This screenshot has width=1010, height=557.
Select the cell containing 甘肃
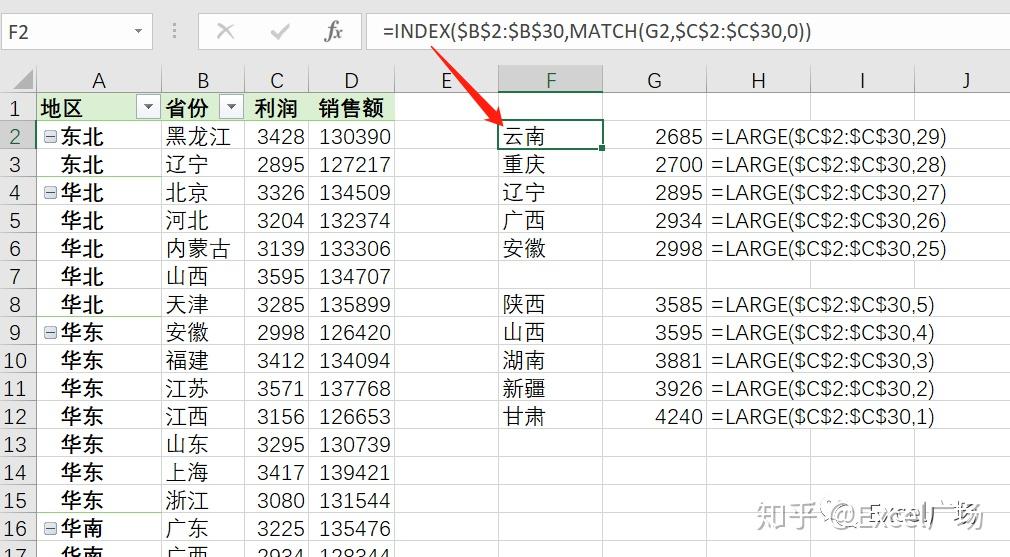550,416
